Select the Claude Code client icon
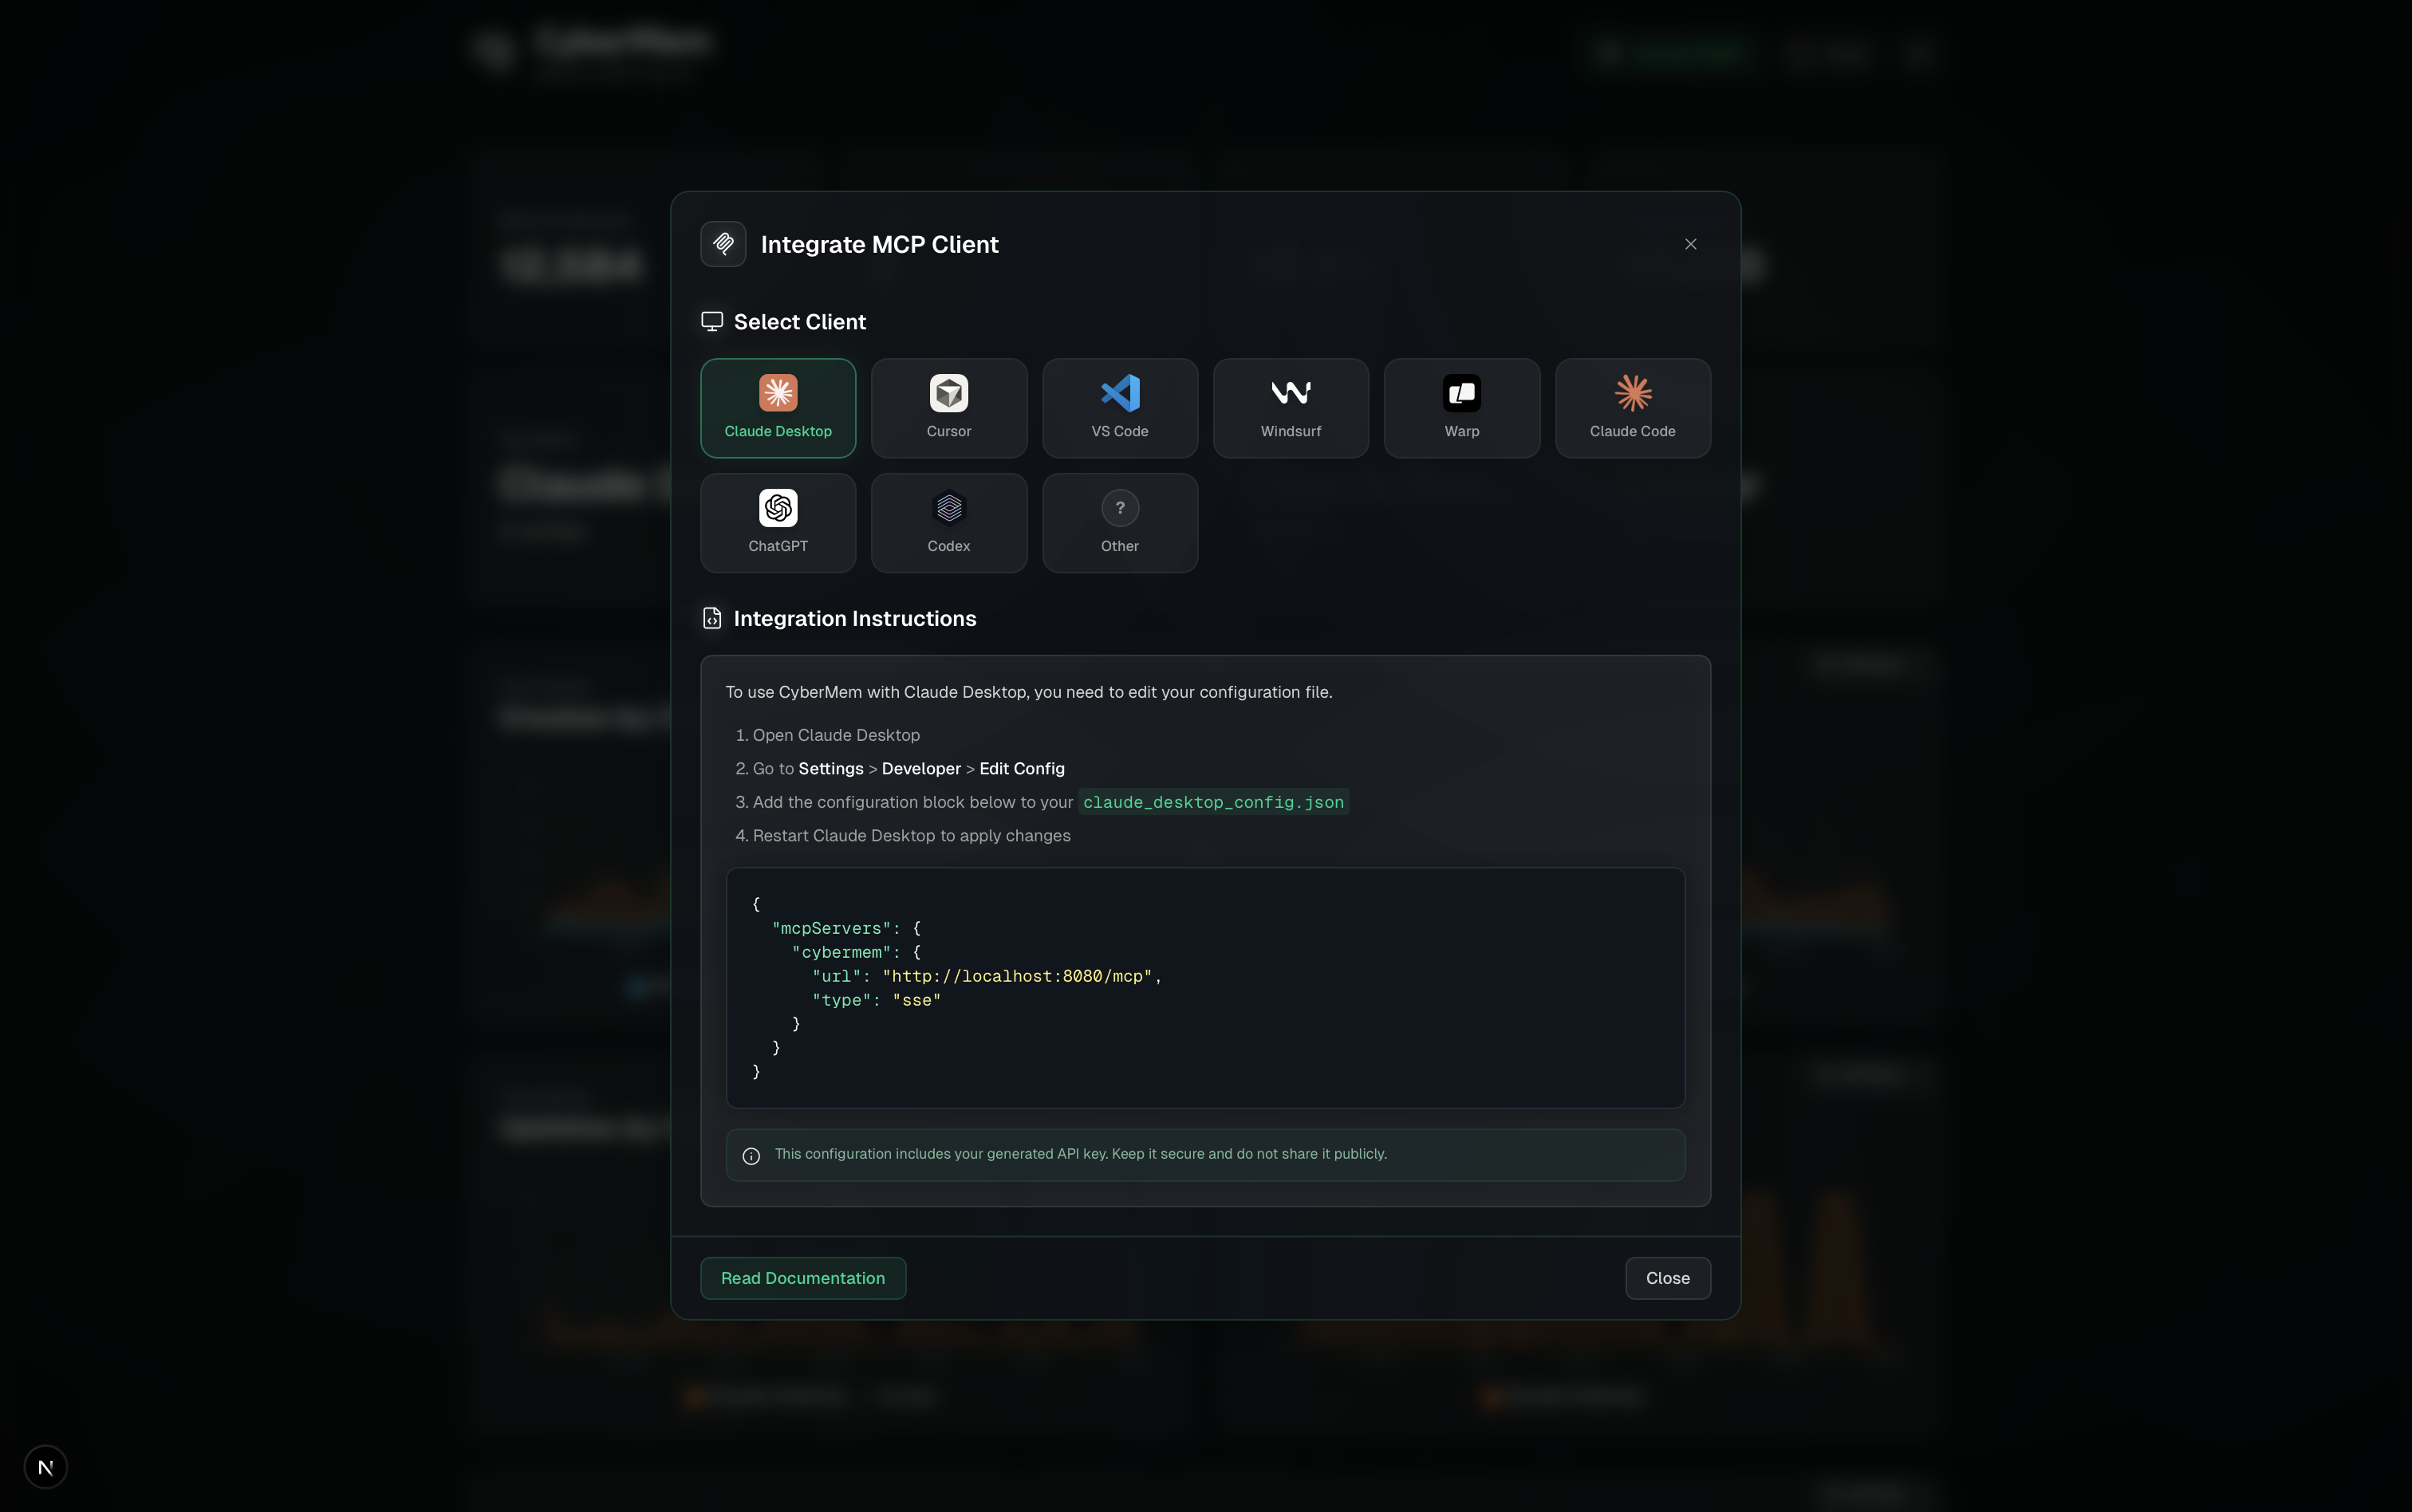This screenshot has height=1512, width=2412. [x=1632, y=393]
